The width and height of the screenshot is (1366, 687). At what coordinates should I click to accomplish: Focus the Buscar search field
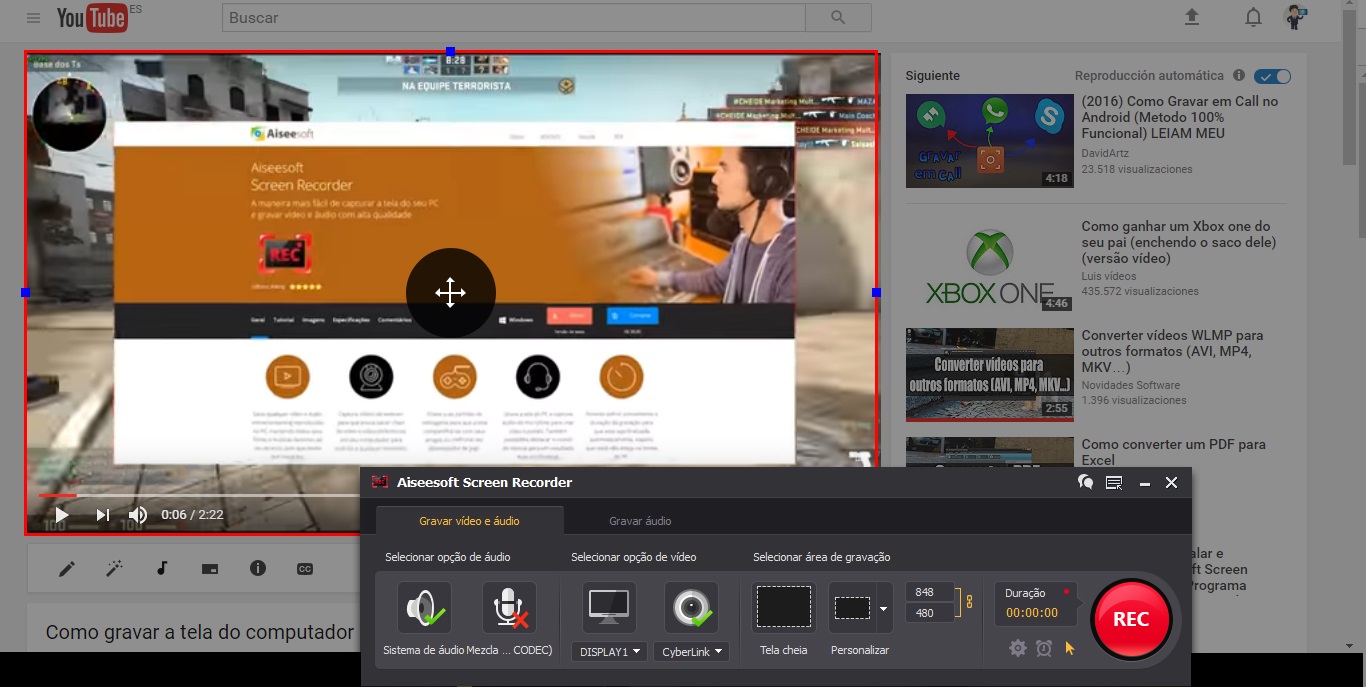tap(513, 18)
